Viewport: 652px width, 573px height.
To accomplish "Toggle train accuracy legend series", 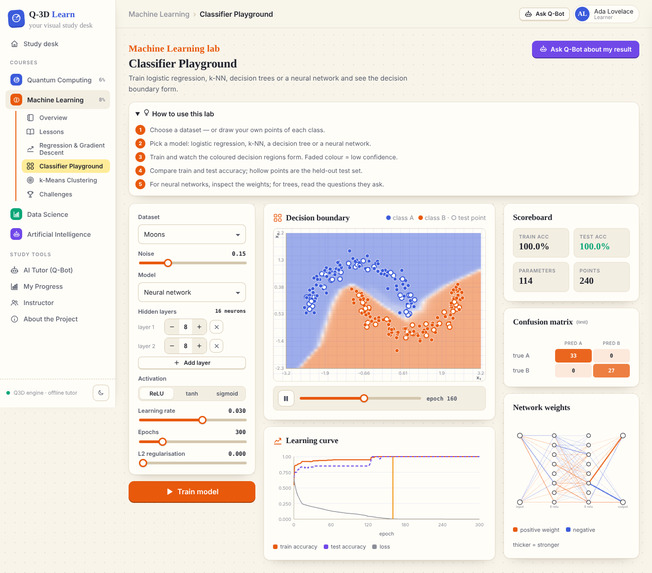I will (x=295, y=546).
